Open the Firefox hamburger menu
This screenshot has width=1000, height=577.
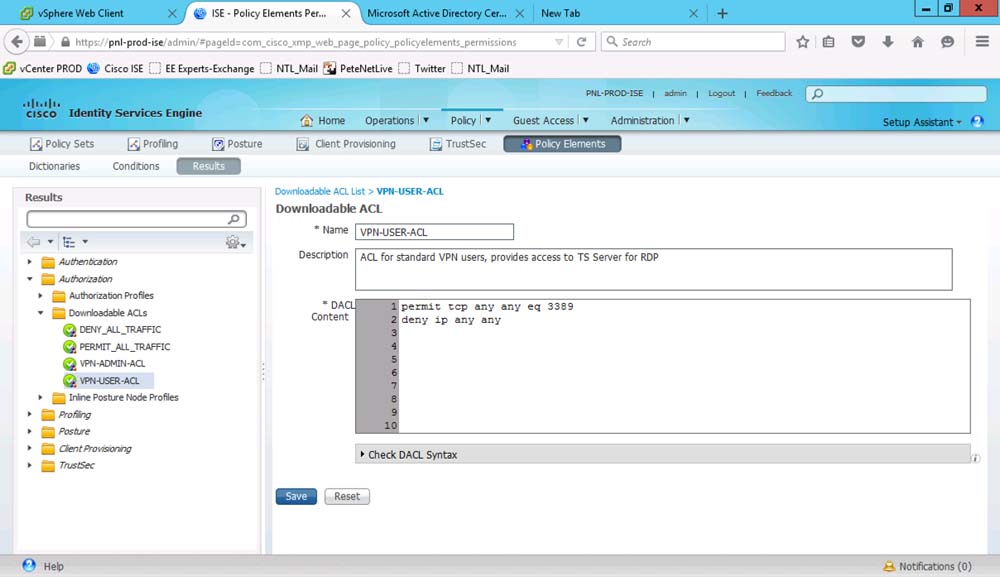[982, 42]
